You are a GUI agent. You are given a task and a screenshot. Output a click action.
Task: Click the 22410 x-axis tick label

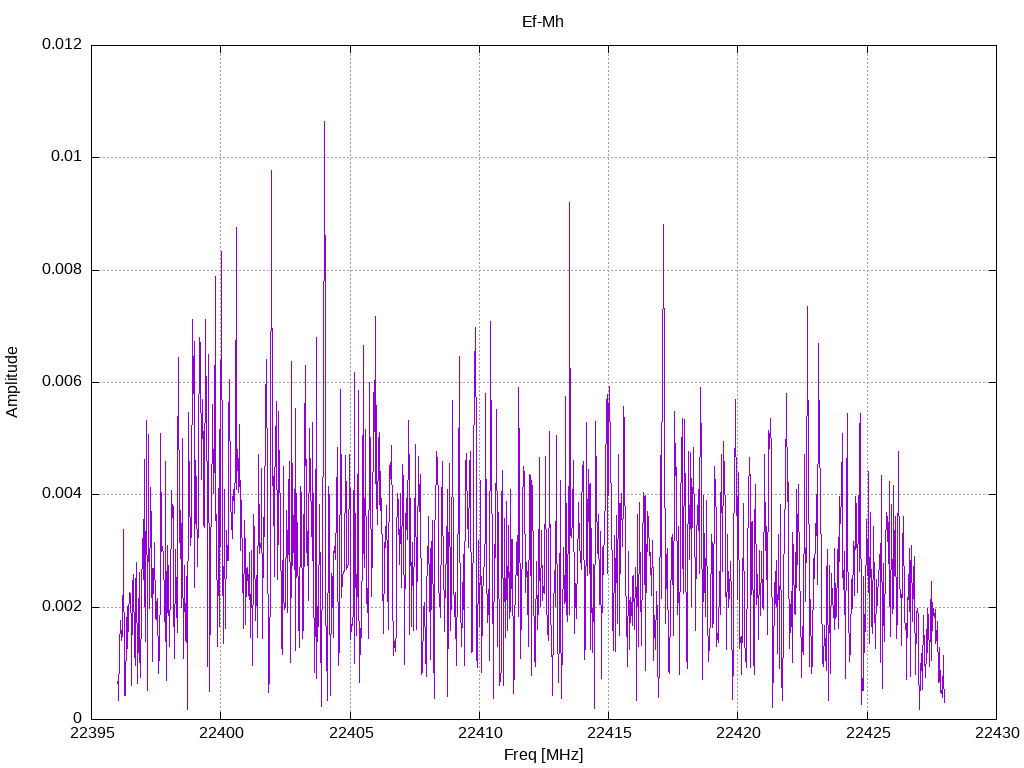[479, 733]
